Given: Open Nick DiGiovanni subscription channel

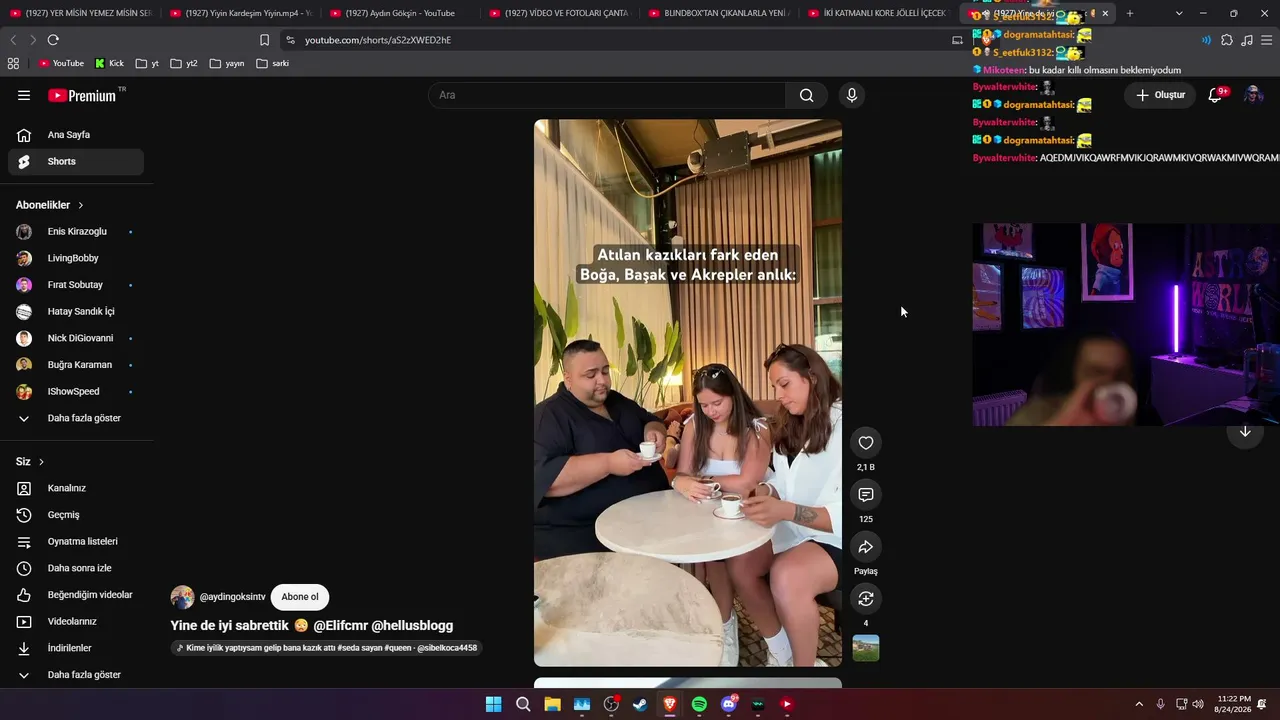Looking at the screenshot, I should (76, 338).
